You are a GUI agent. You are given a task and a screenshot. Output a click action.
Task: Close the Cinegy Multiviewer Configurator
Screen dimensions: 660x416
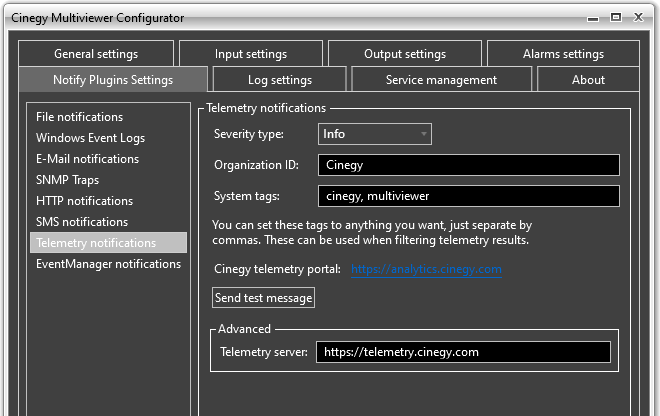(639, 17)
